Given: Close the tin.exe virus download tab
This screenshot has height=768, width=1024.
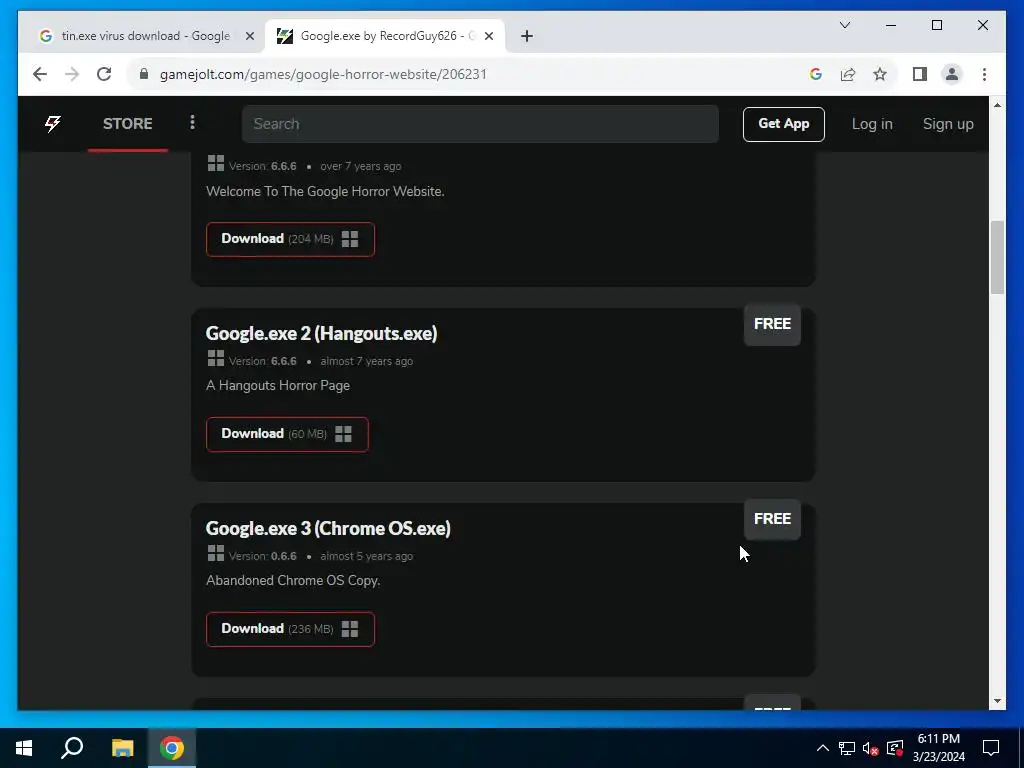Looking at the screenshot, I should [x=249, y=37].
